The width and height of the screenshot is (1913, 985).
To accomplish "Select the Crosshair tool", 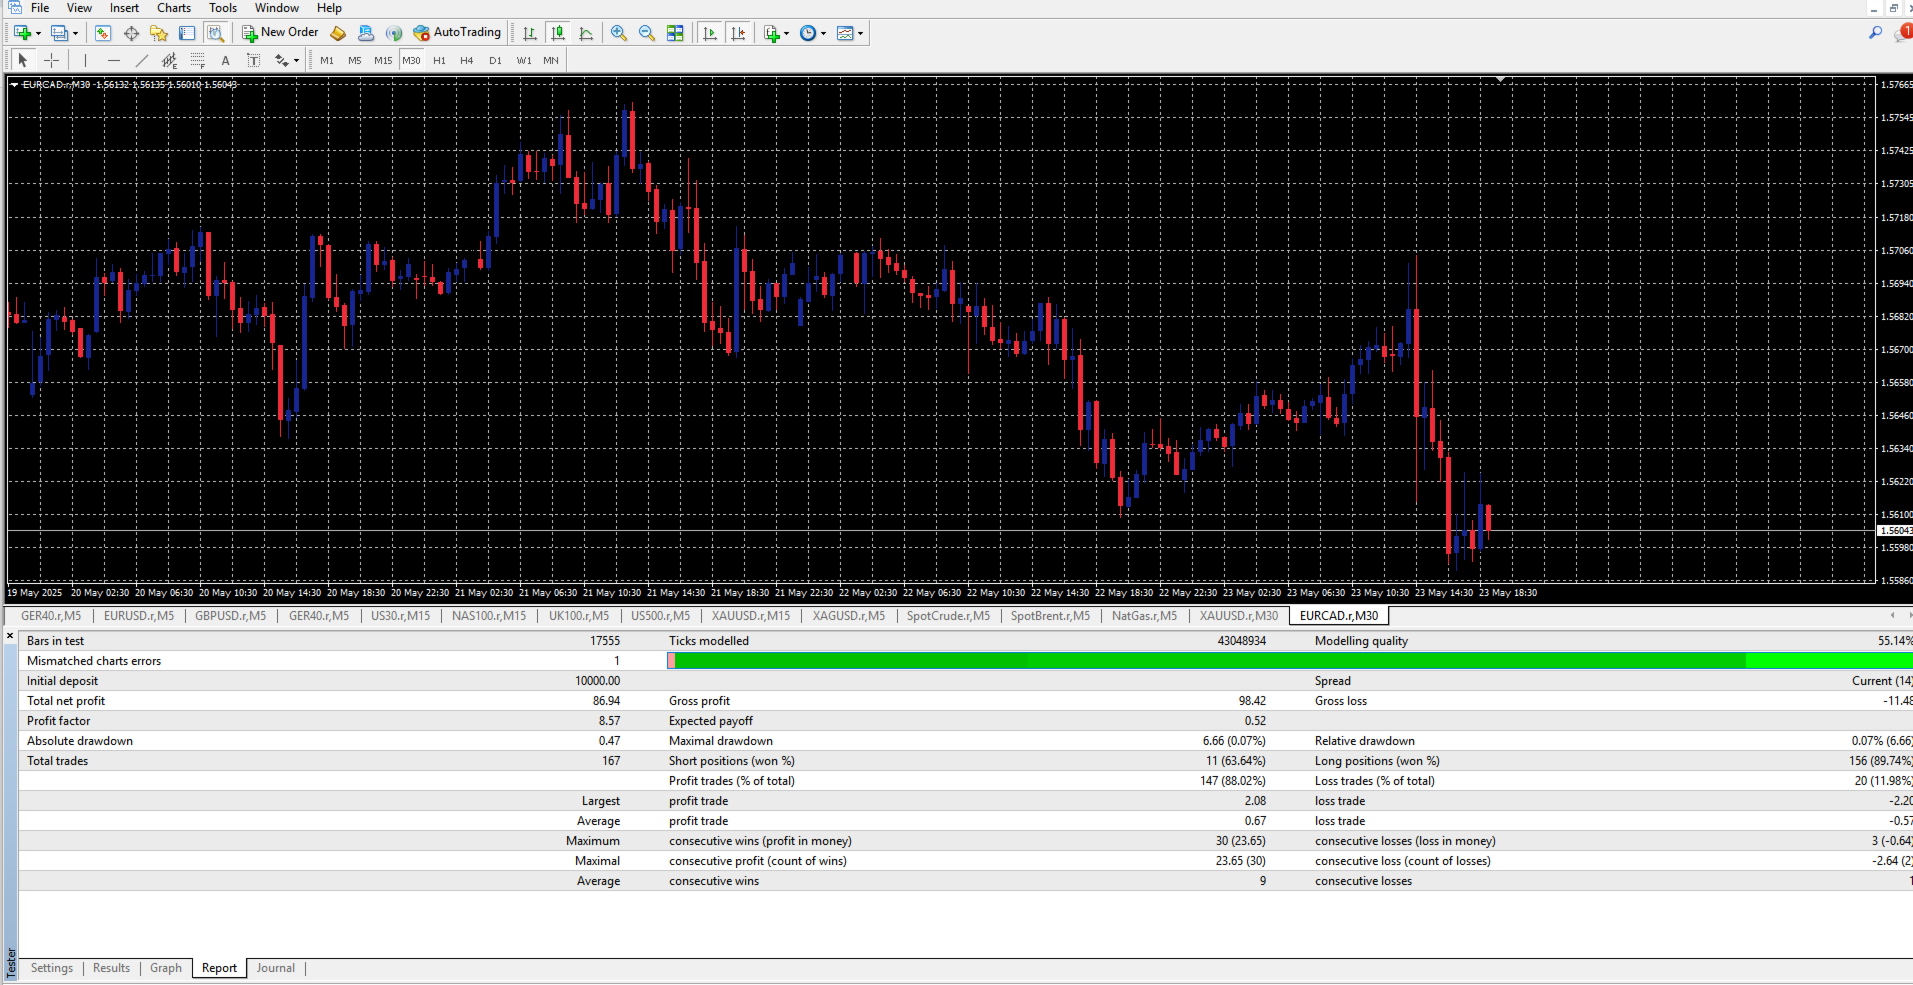I will click(52, 61).
